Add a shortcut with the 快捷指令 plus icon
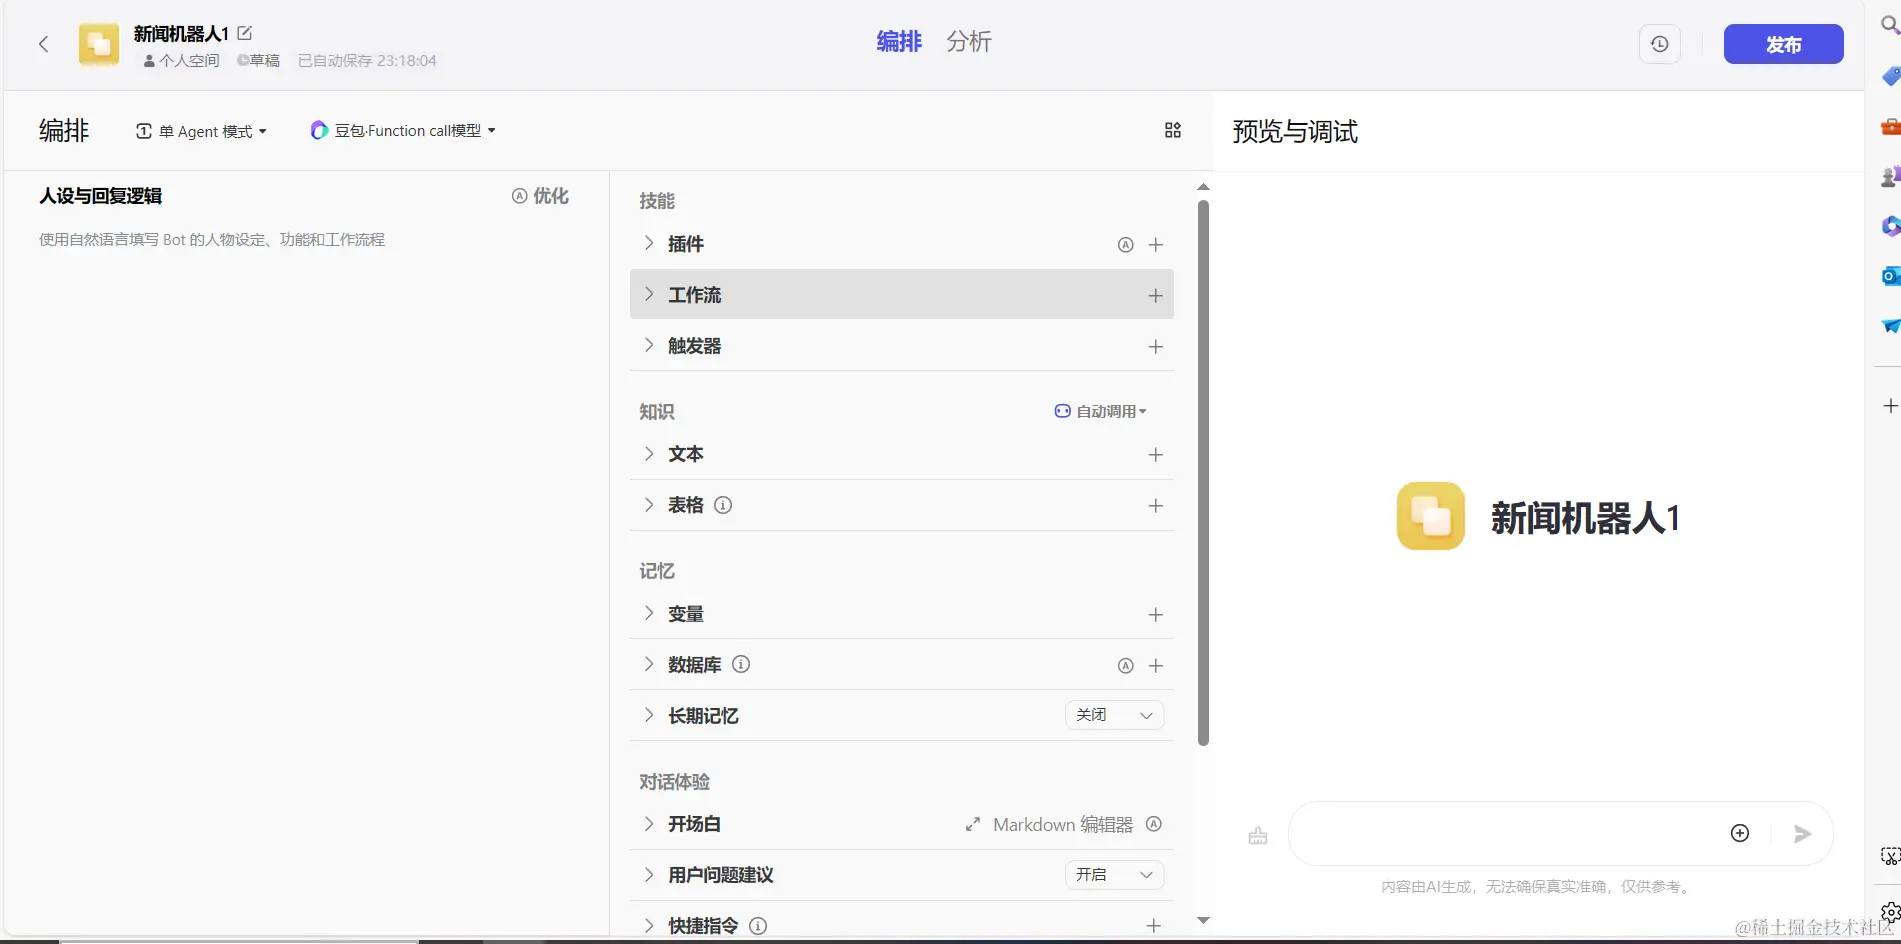1901x944 pixels. point(1154,926)
